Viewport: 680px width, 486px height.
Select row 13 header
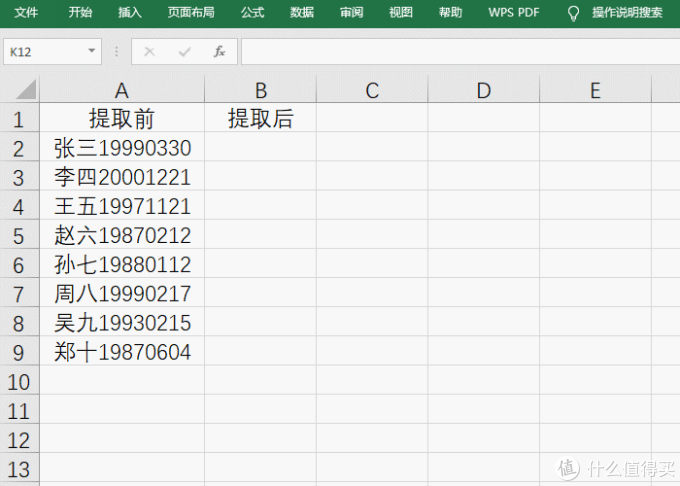click(x=19, y=469)
